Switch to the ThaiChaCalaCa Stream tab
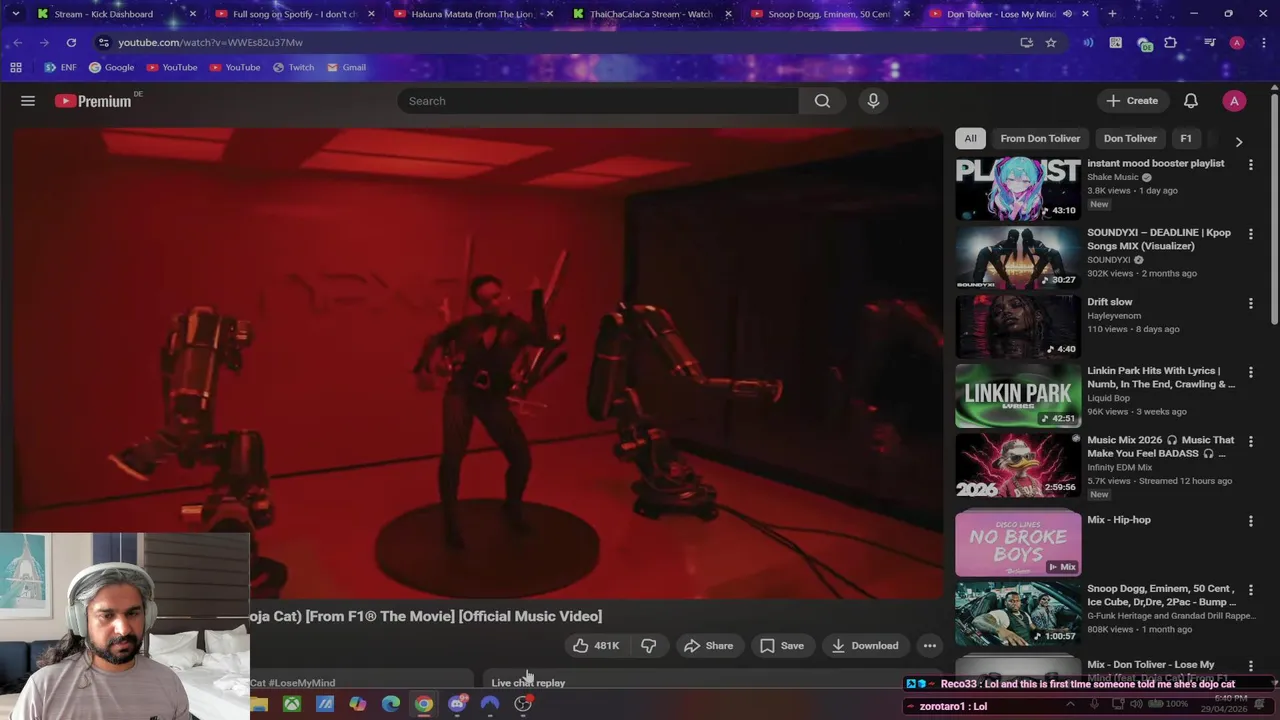Viewport: 1280px width, 720px height. point(650,14)
